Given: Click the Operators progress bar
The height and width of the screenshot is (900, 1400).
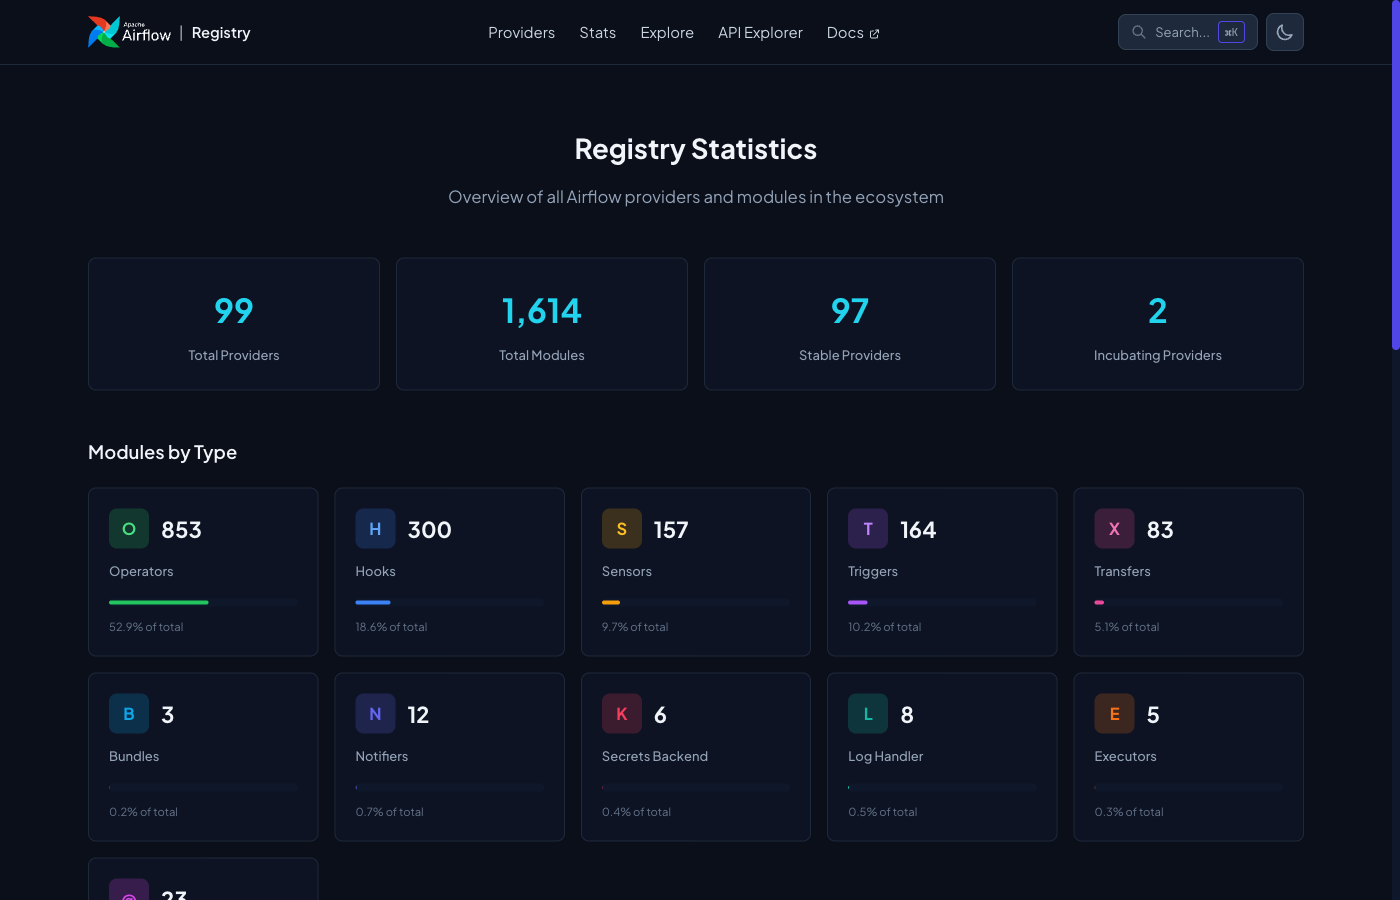Looking at the screenshot, I should click(x=202, y=602).
